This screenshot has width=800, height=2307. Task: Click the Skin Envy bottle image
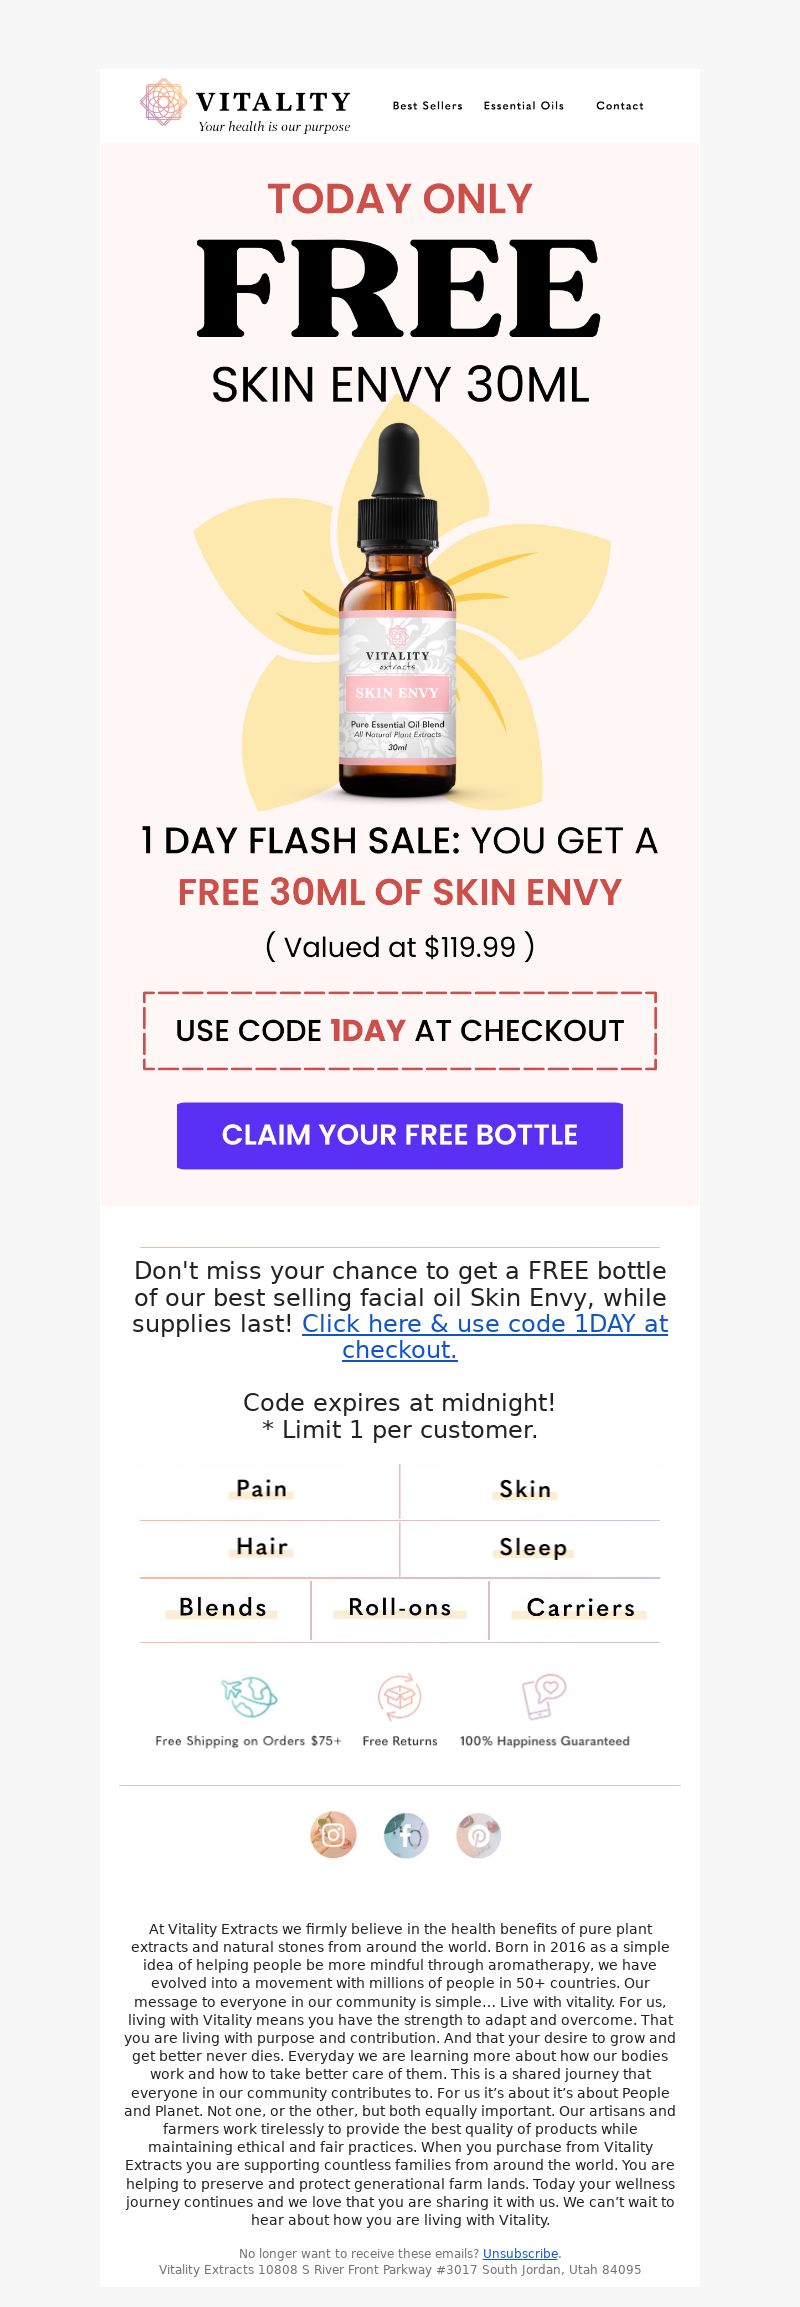coord(398,610)
